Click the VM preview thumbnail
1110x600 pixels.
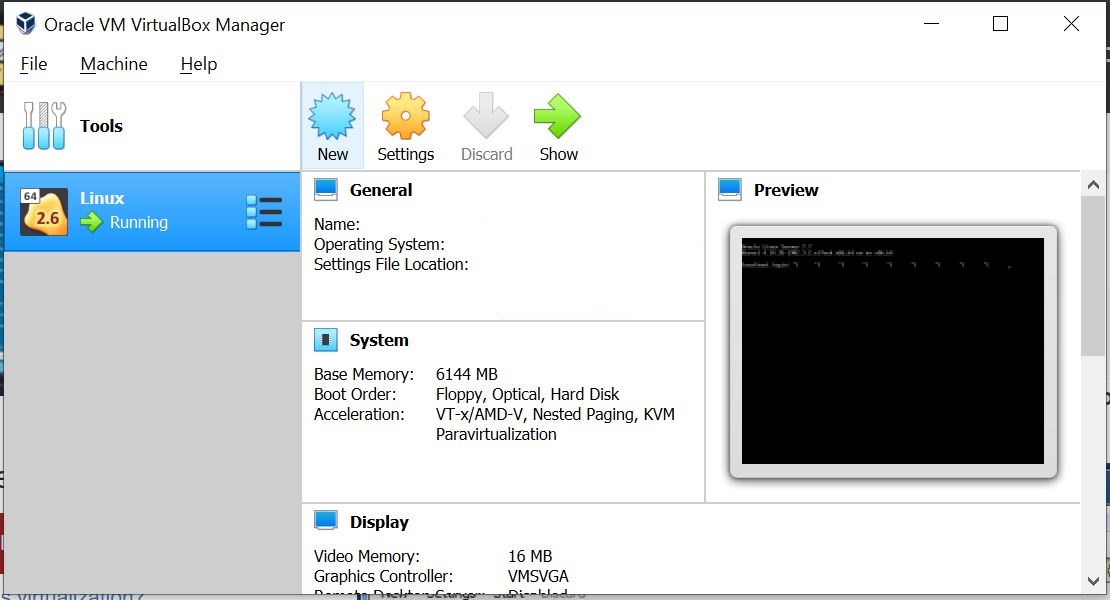click(892, 350)
